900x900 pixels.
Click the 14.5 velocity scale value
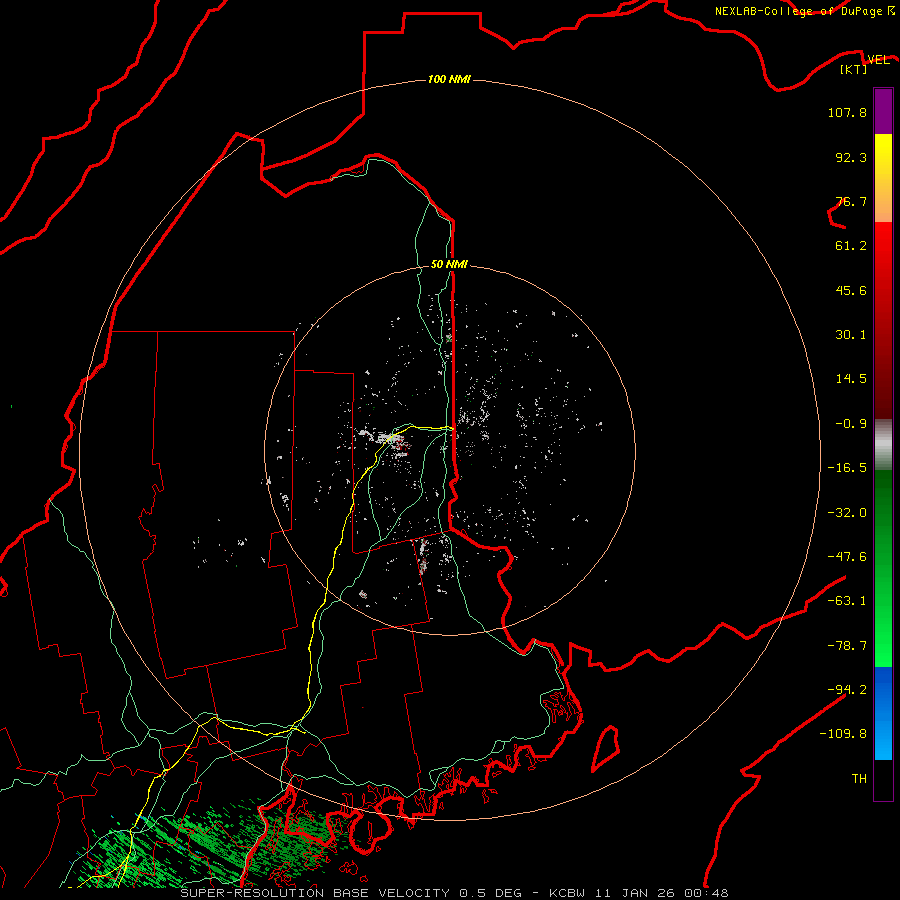(x=851, y=379)
